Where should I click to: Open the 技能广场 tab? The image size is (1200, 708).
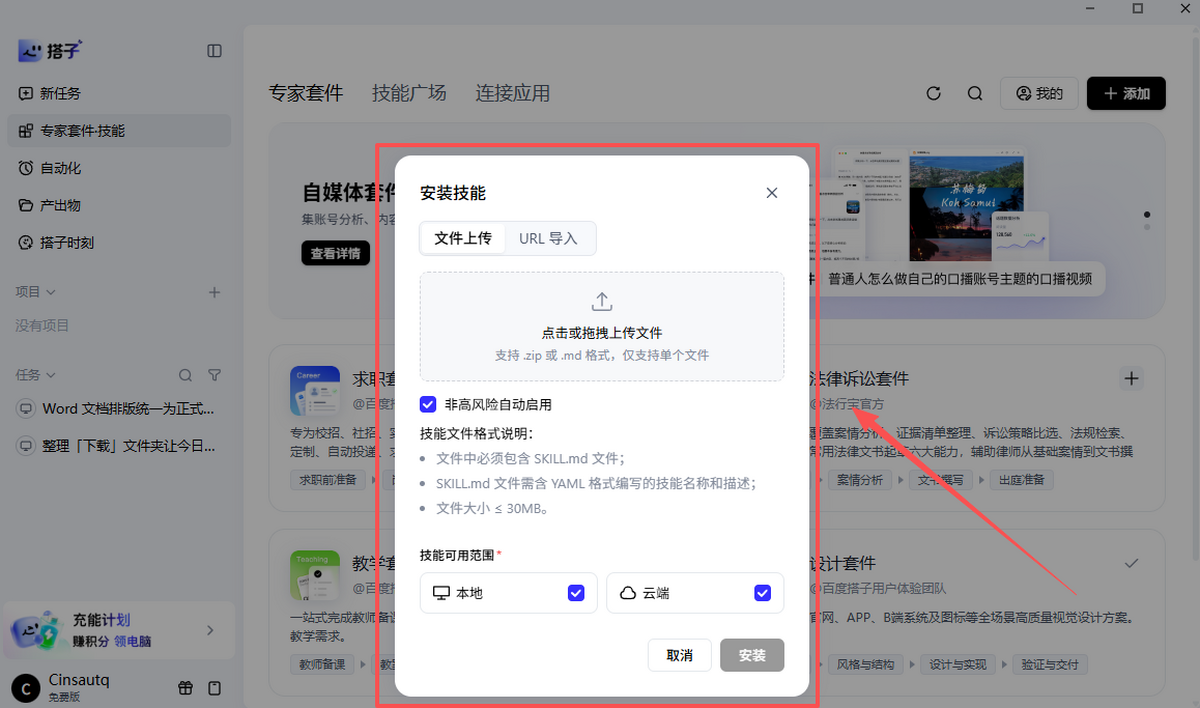coord(409,93)
